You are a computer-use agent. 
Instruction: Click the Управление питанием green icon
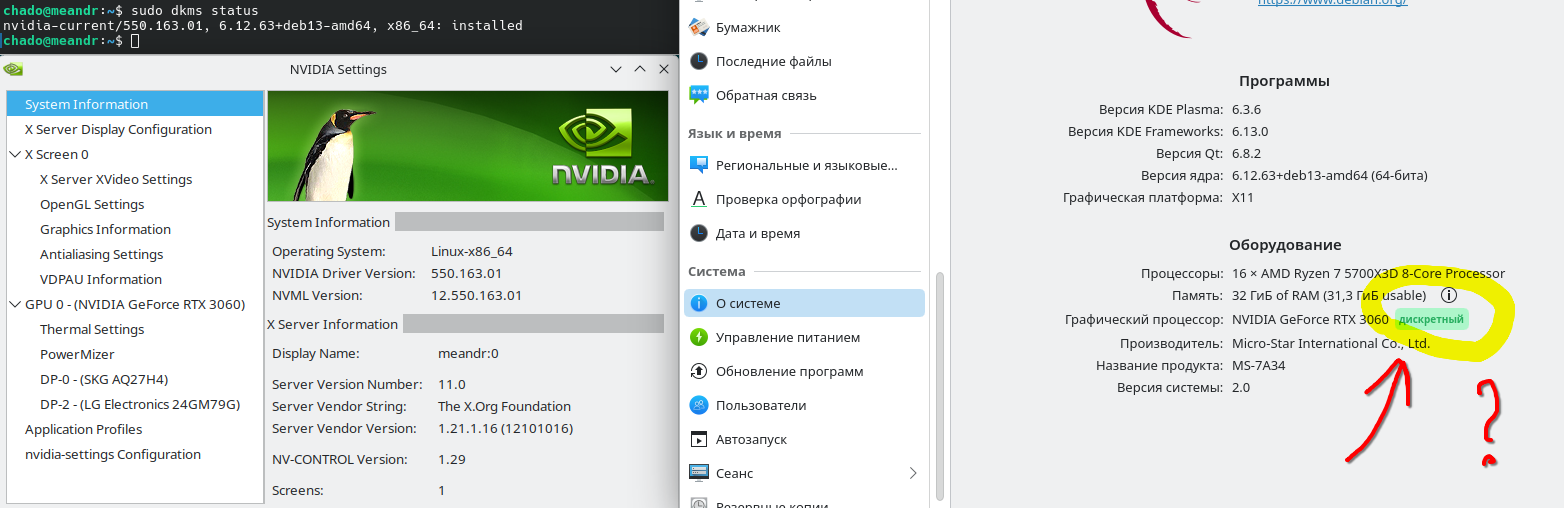point(699,337)
